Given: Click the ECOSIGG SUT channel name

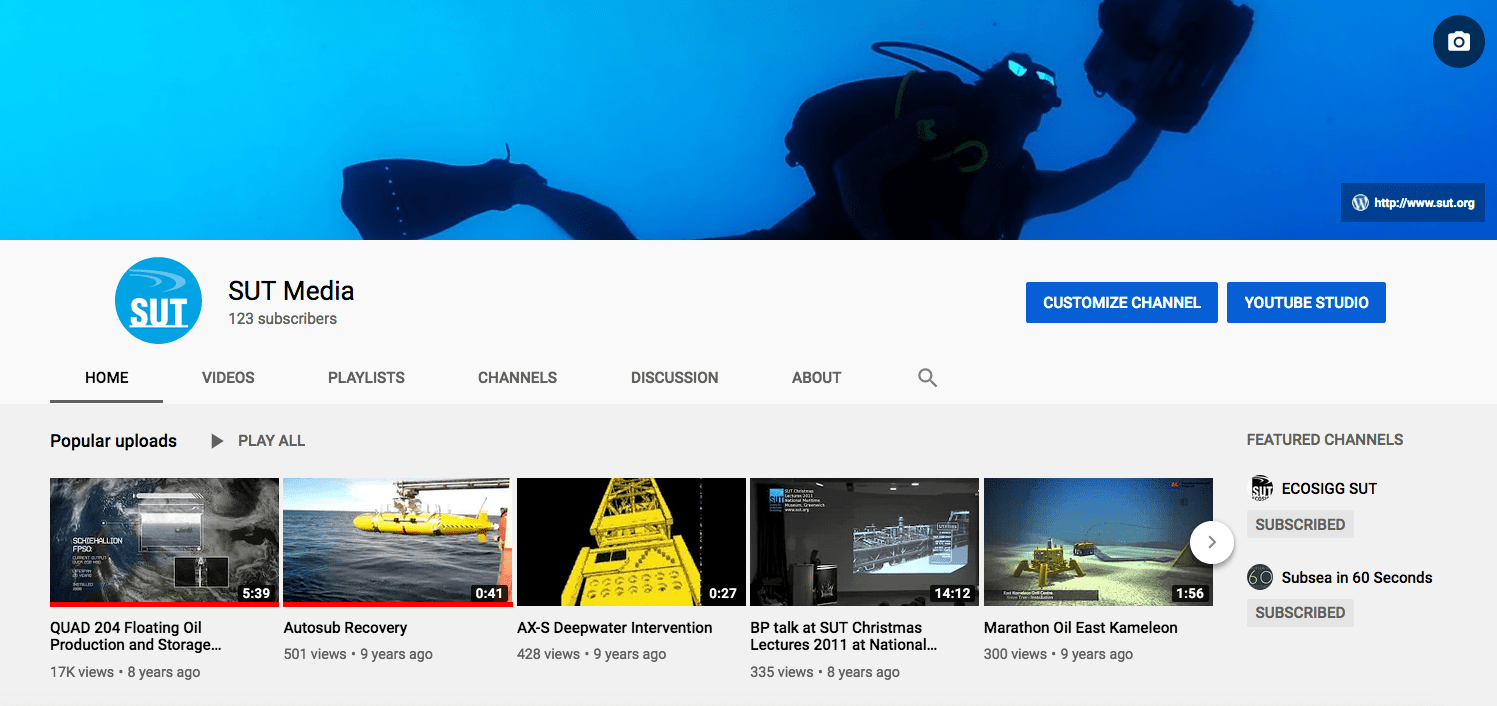Looking at the screenshot, I should click(x=1329, y=489).
